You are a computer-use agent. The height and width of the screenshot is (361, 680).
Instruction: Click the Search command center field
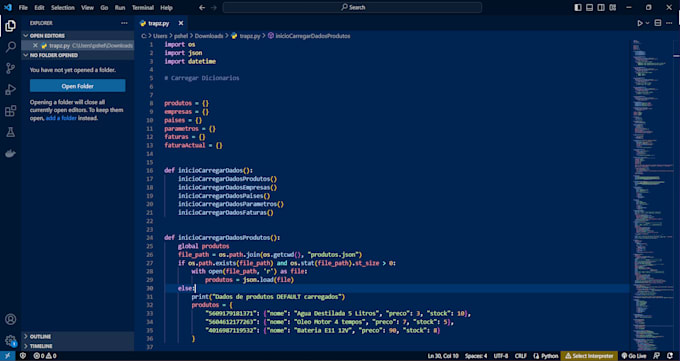point(352,7)
